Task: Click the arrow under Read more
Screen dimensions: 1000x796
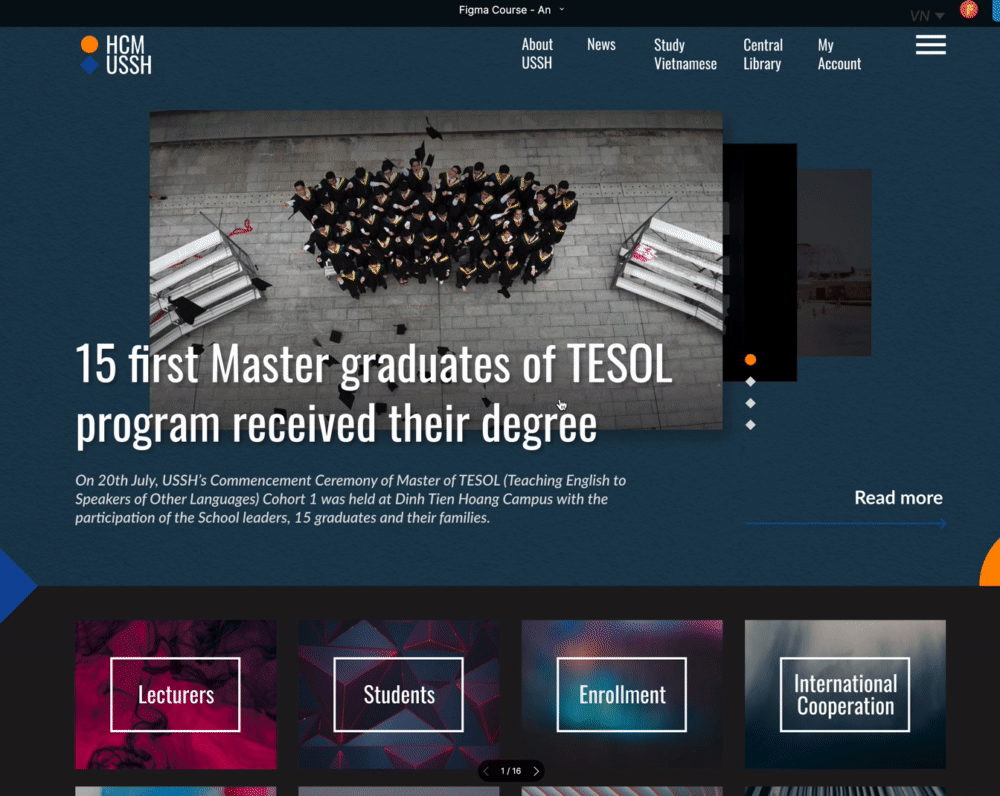Action: coord(845,523)
